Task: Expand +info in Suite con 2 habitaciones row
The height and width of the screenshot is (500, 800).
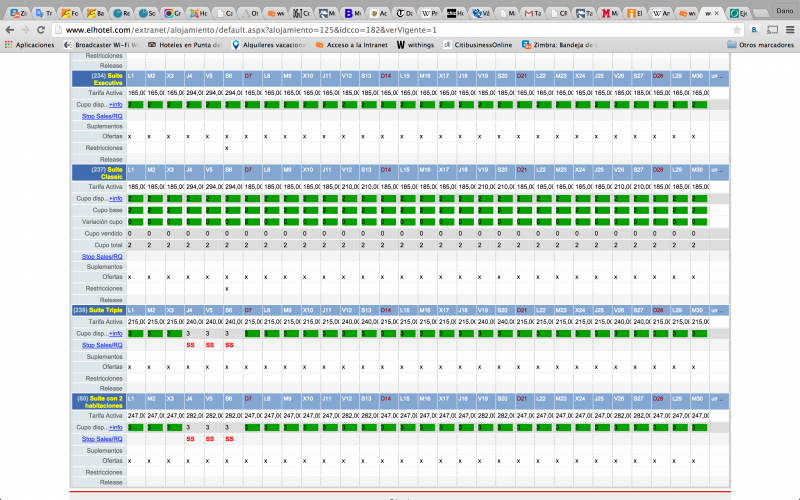Action: tap(115, 427)
